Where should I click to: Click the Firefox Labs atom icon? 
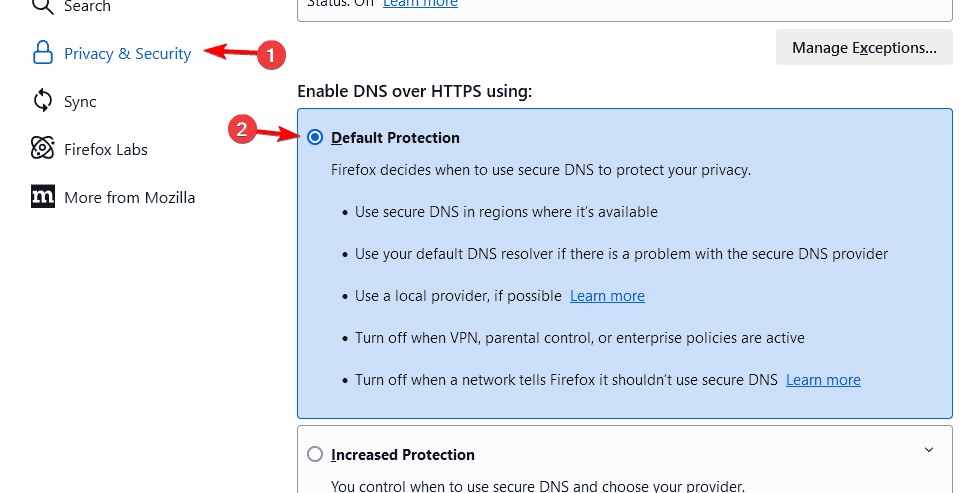(x=42, y=148)
